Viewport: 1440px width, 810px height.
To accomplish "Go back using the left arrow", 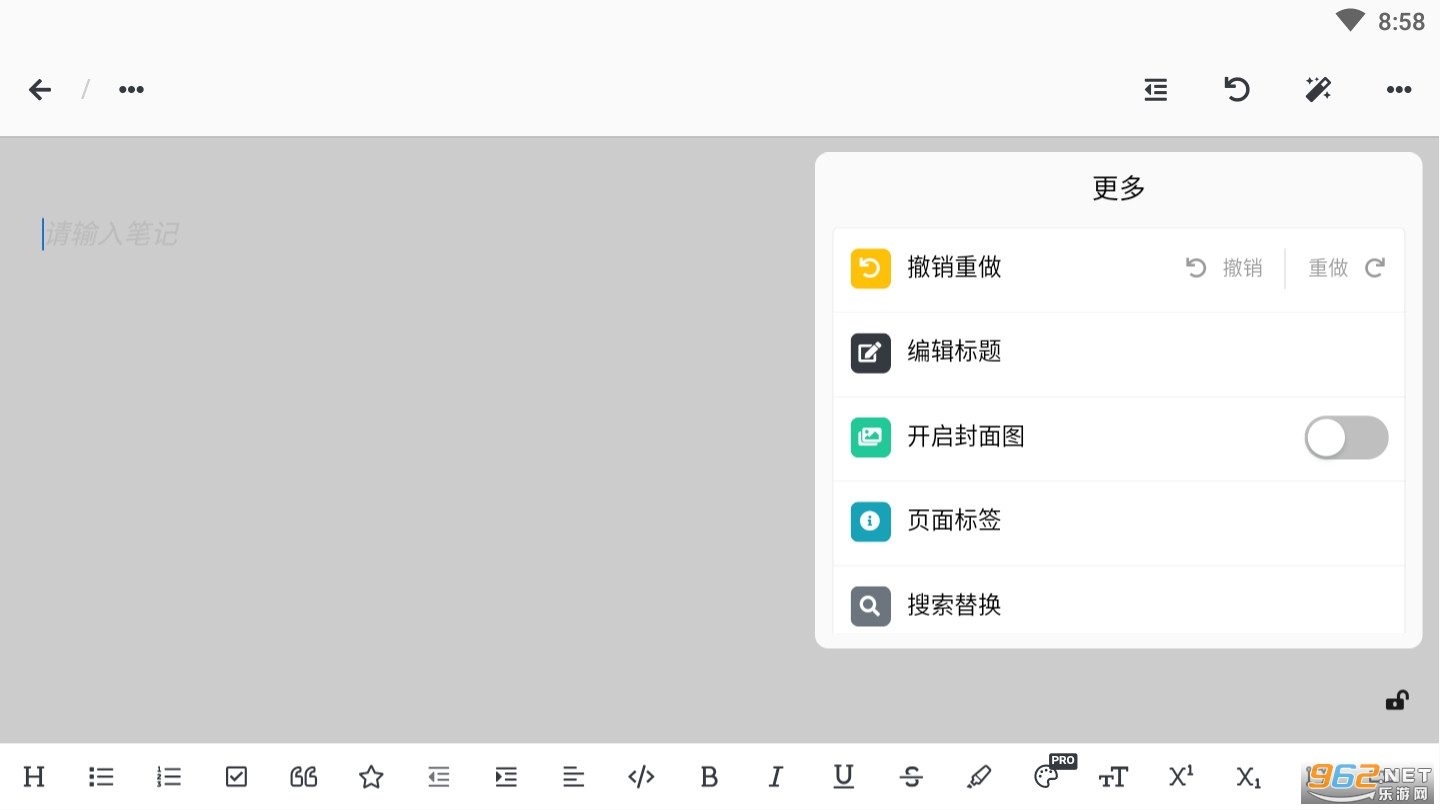I will click(x=40, y=90).
